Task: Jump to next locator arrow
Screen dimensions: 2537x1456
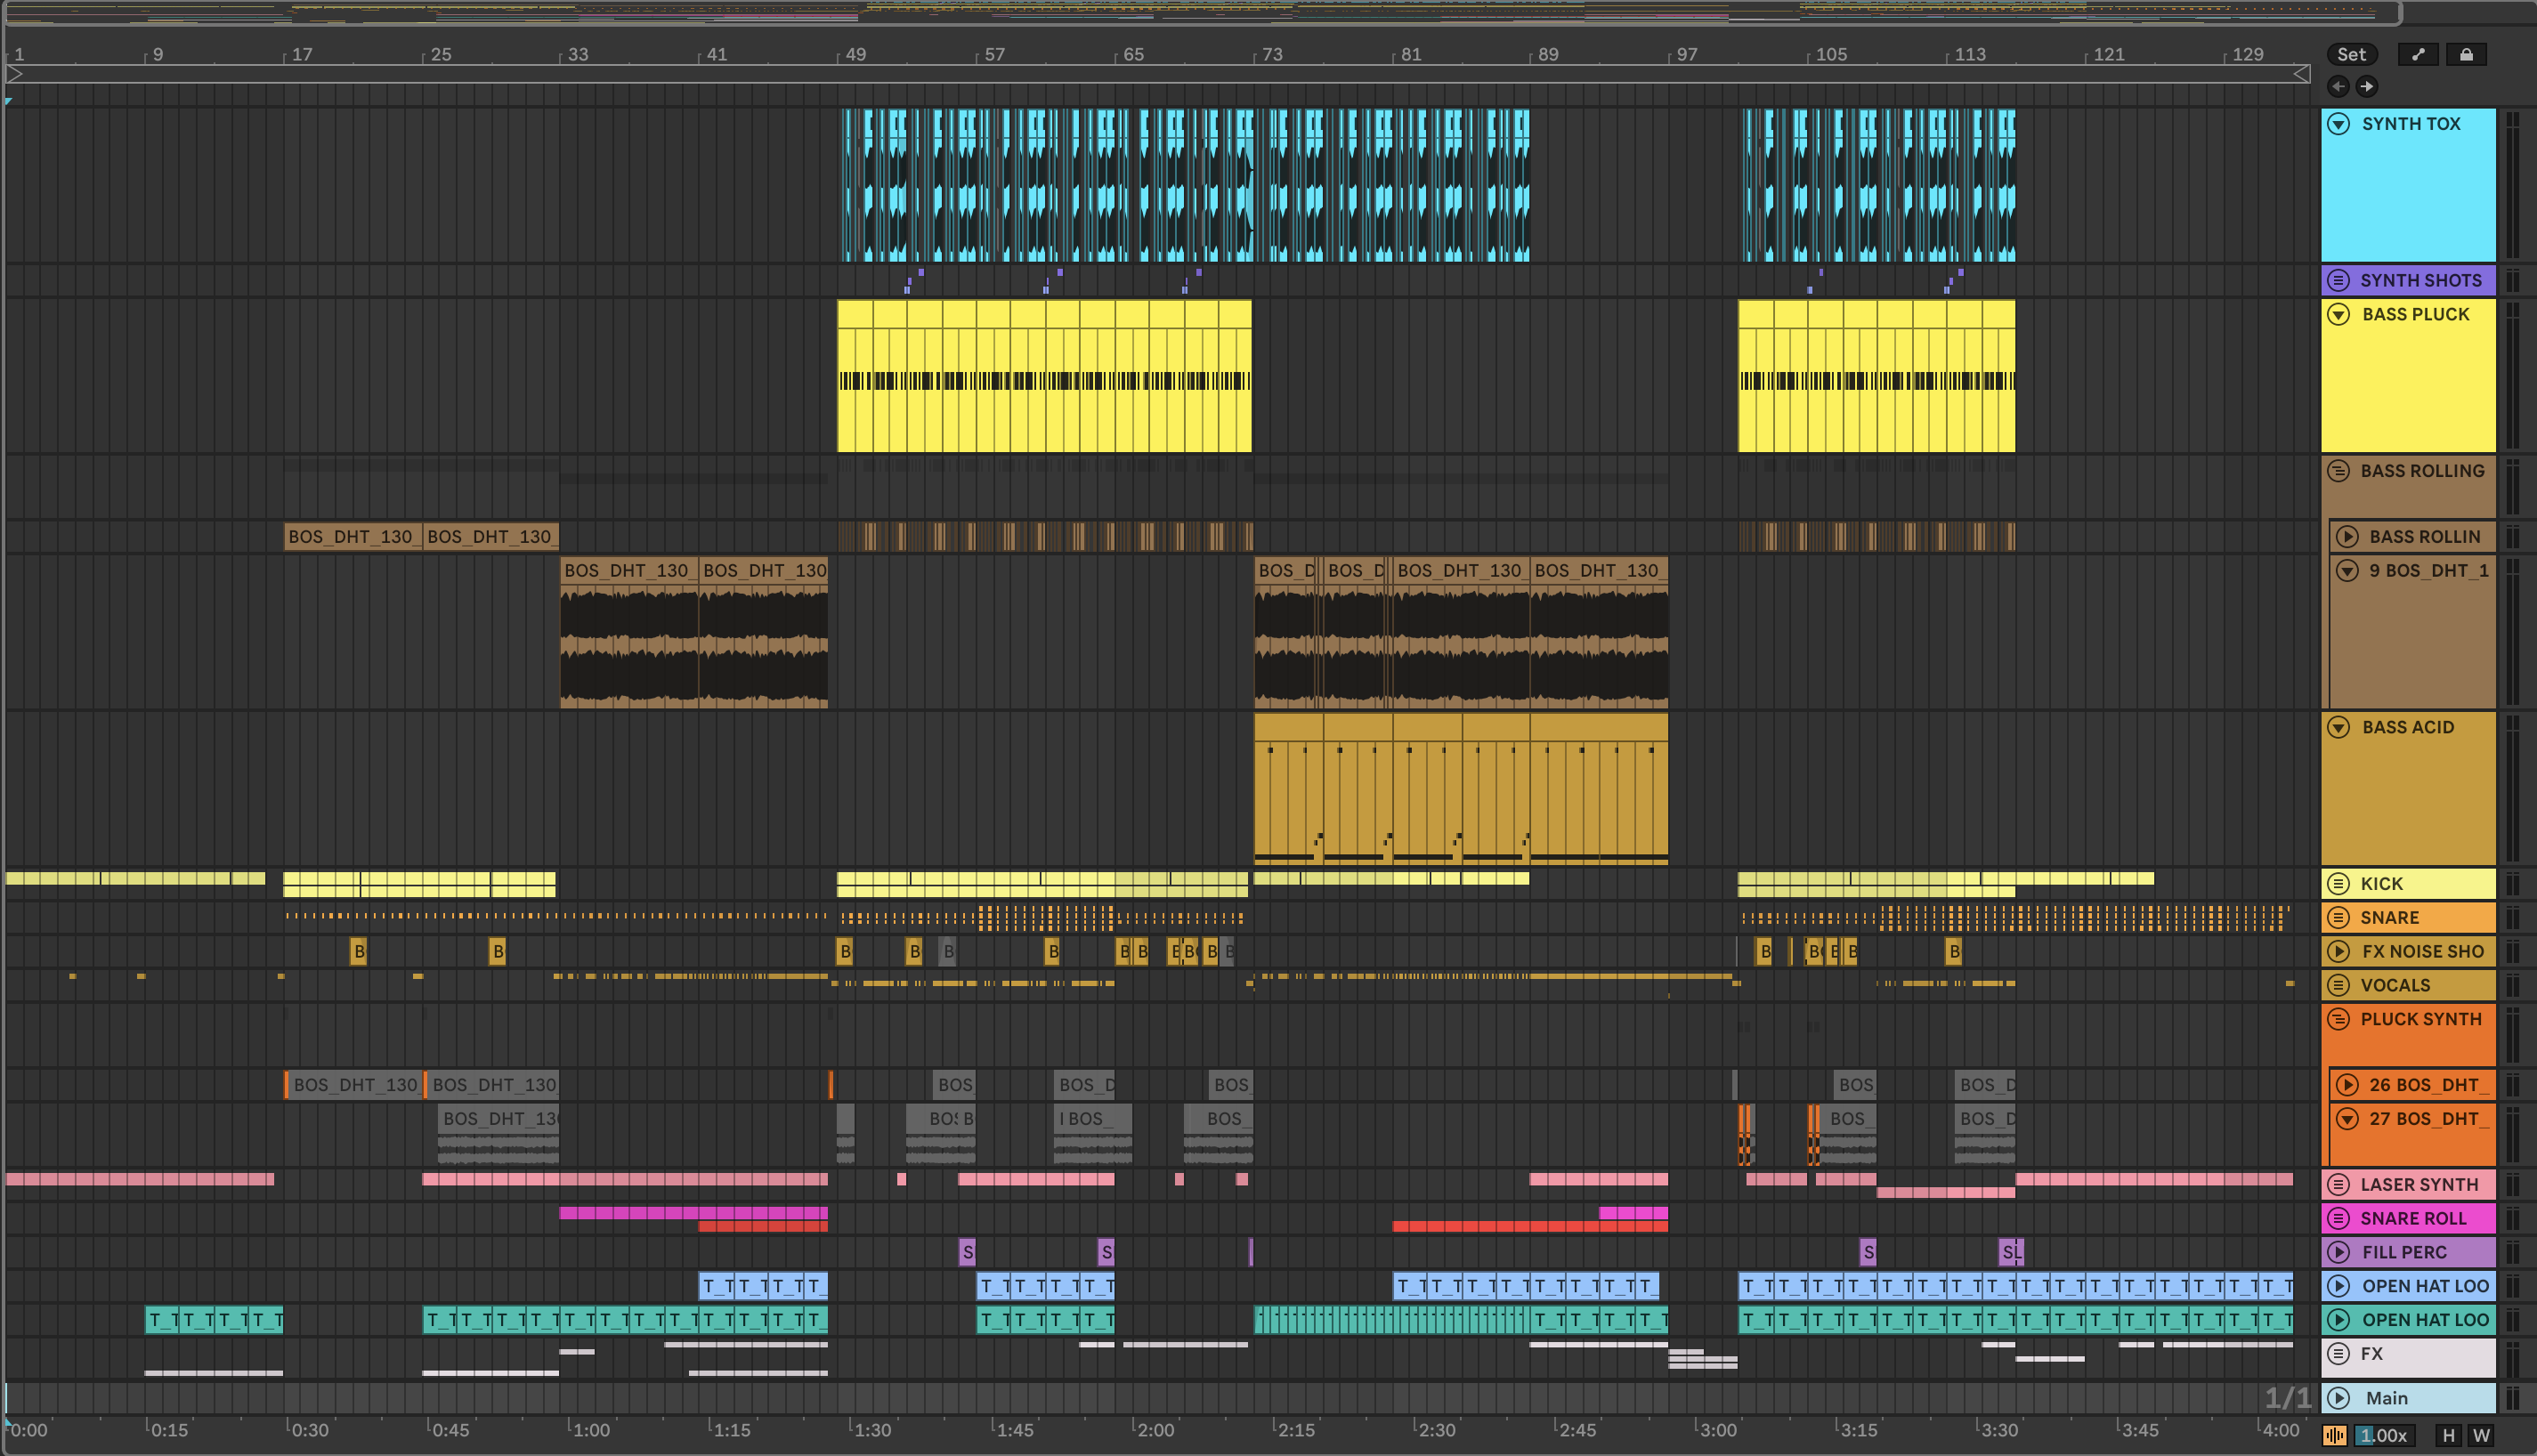Action: [x=2366, y=86]
